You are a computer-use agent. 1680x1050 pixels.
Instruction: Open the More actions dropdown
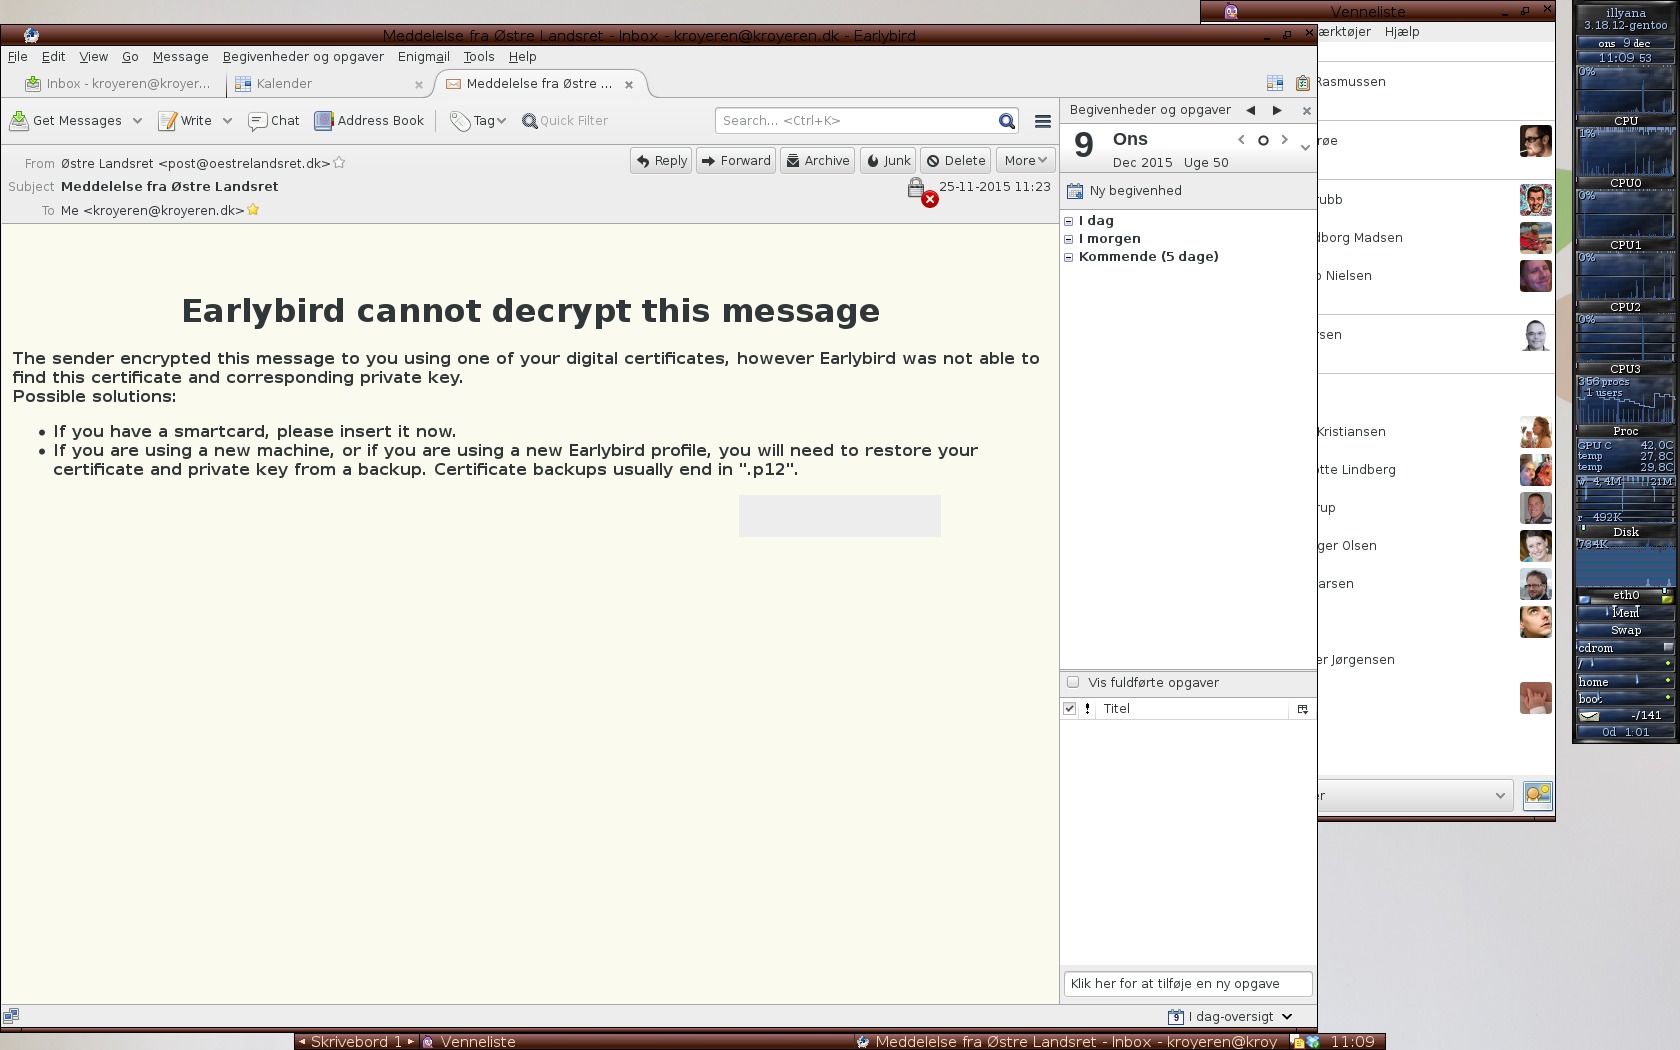pos(1025,161)
